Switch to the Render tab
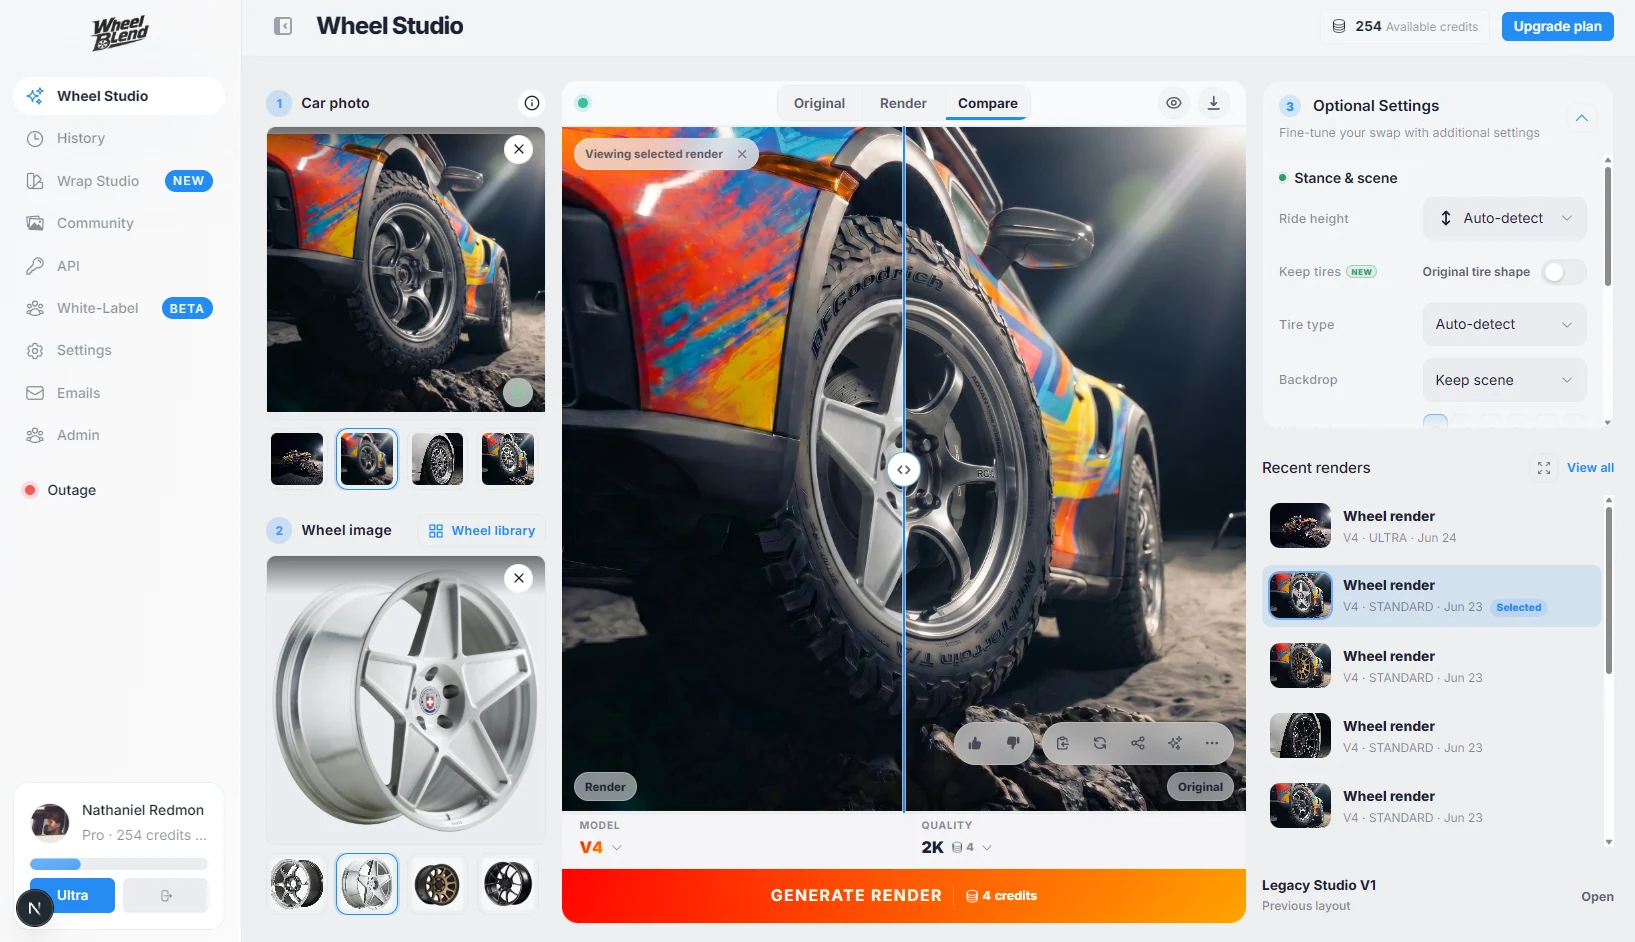The height and width of the screenshot is (942, 1635). [x=903, y=103]
